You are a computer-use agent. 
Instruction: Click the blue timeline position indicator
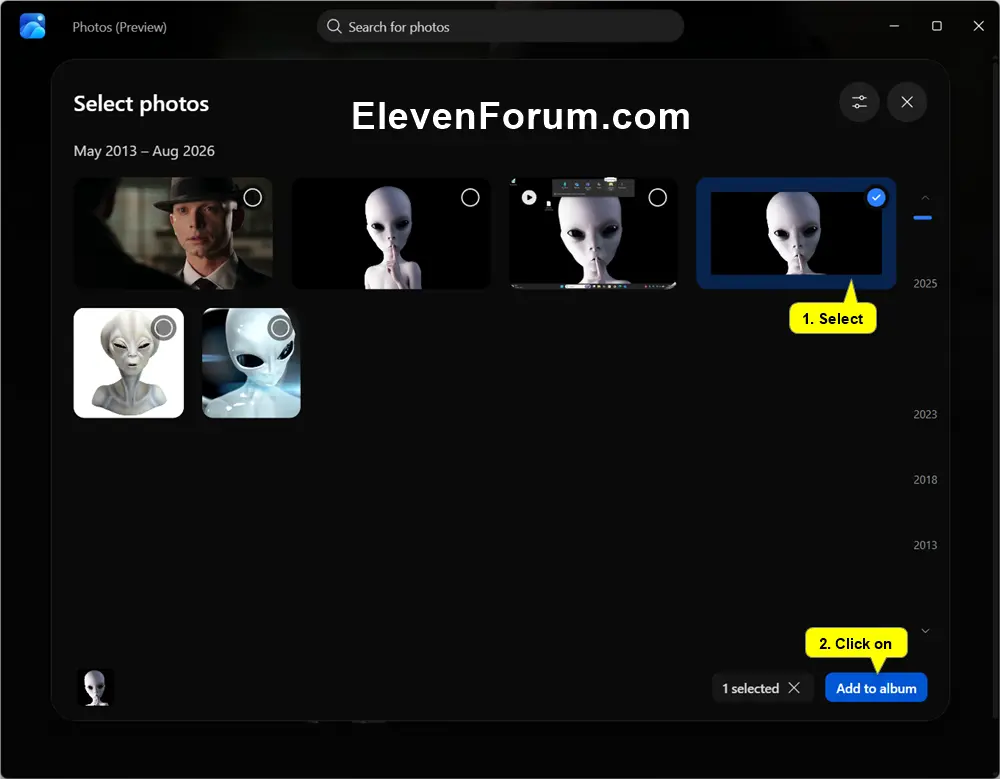tap(922, 218)
